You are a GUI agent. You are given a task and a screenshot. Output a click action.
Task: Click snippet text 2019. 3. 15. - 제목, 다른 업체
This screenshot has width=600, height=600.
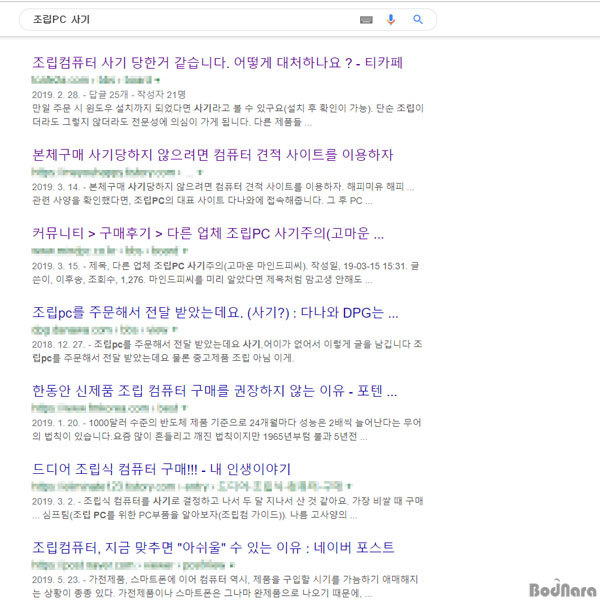[225, 266]
